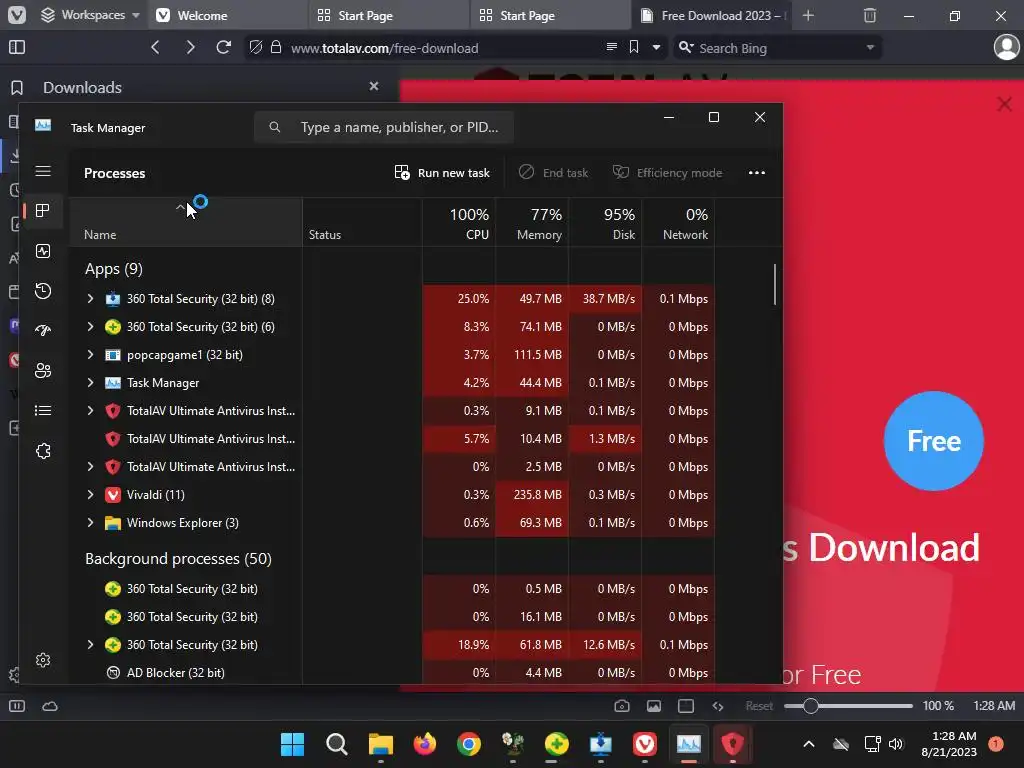Image resolution: width=1024 pixels, height=768 pixels.
Task: Open File Explorer from taskbar
Action: [381, 744]
